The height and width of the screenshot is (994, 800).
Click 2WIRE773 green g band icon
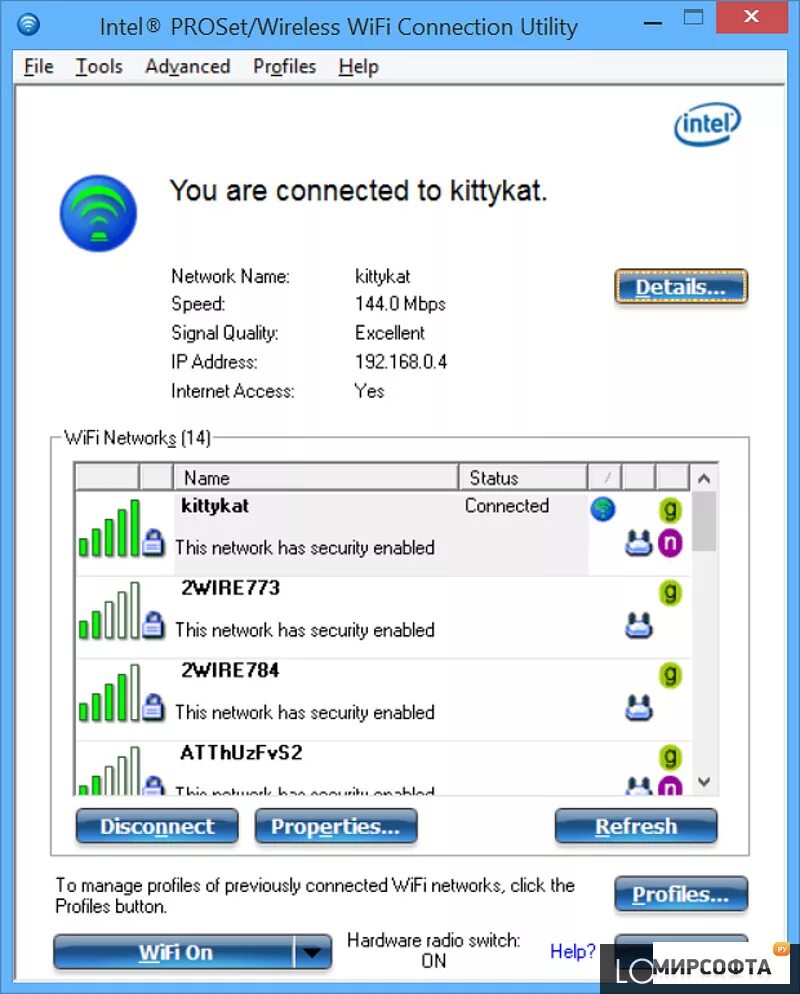[x=670, y=593]
